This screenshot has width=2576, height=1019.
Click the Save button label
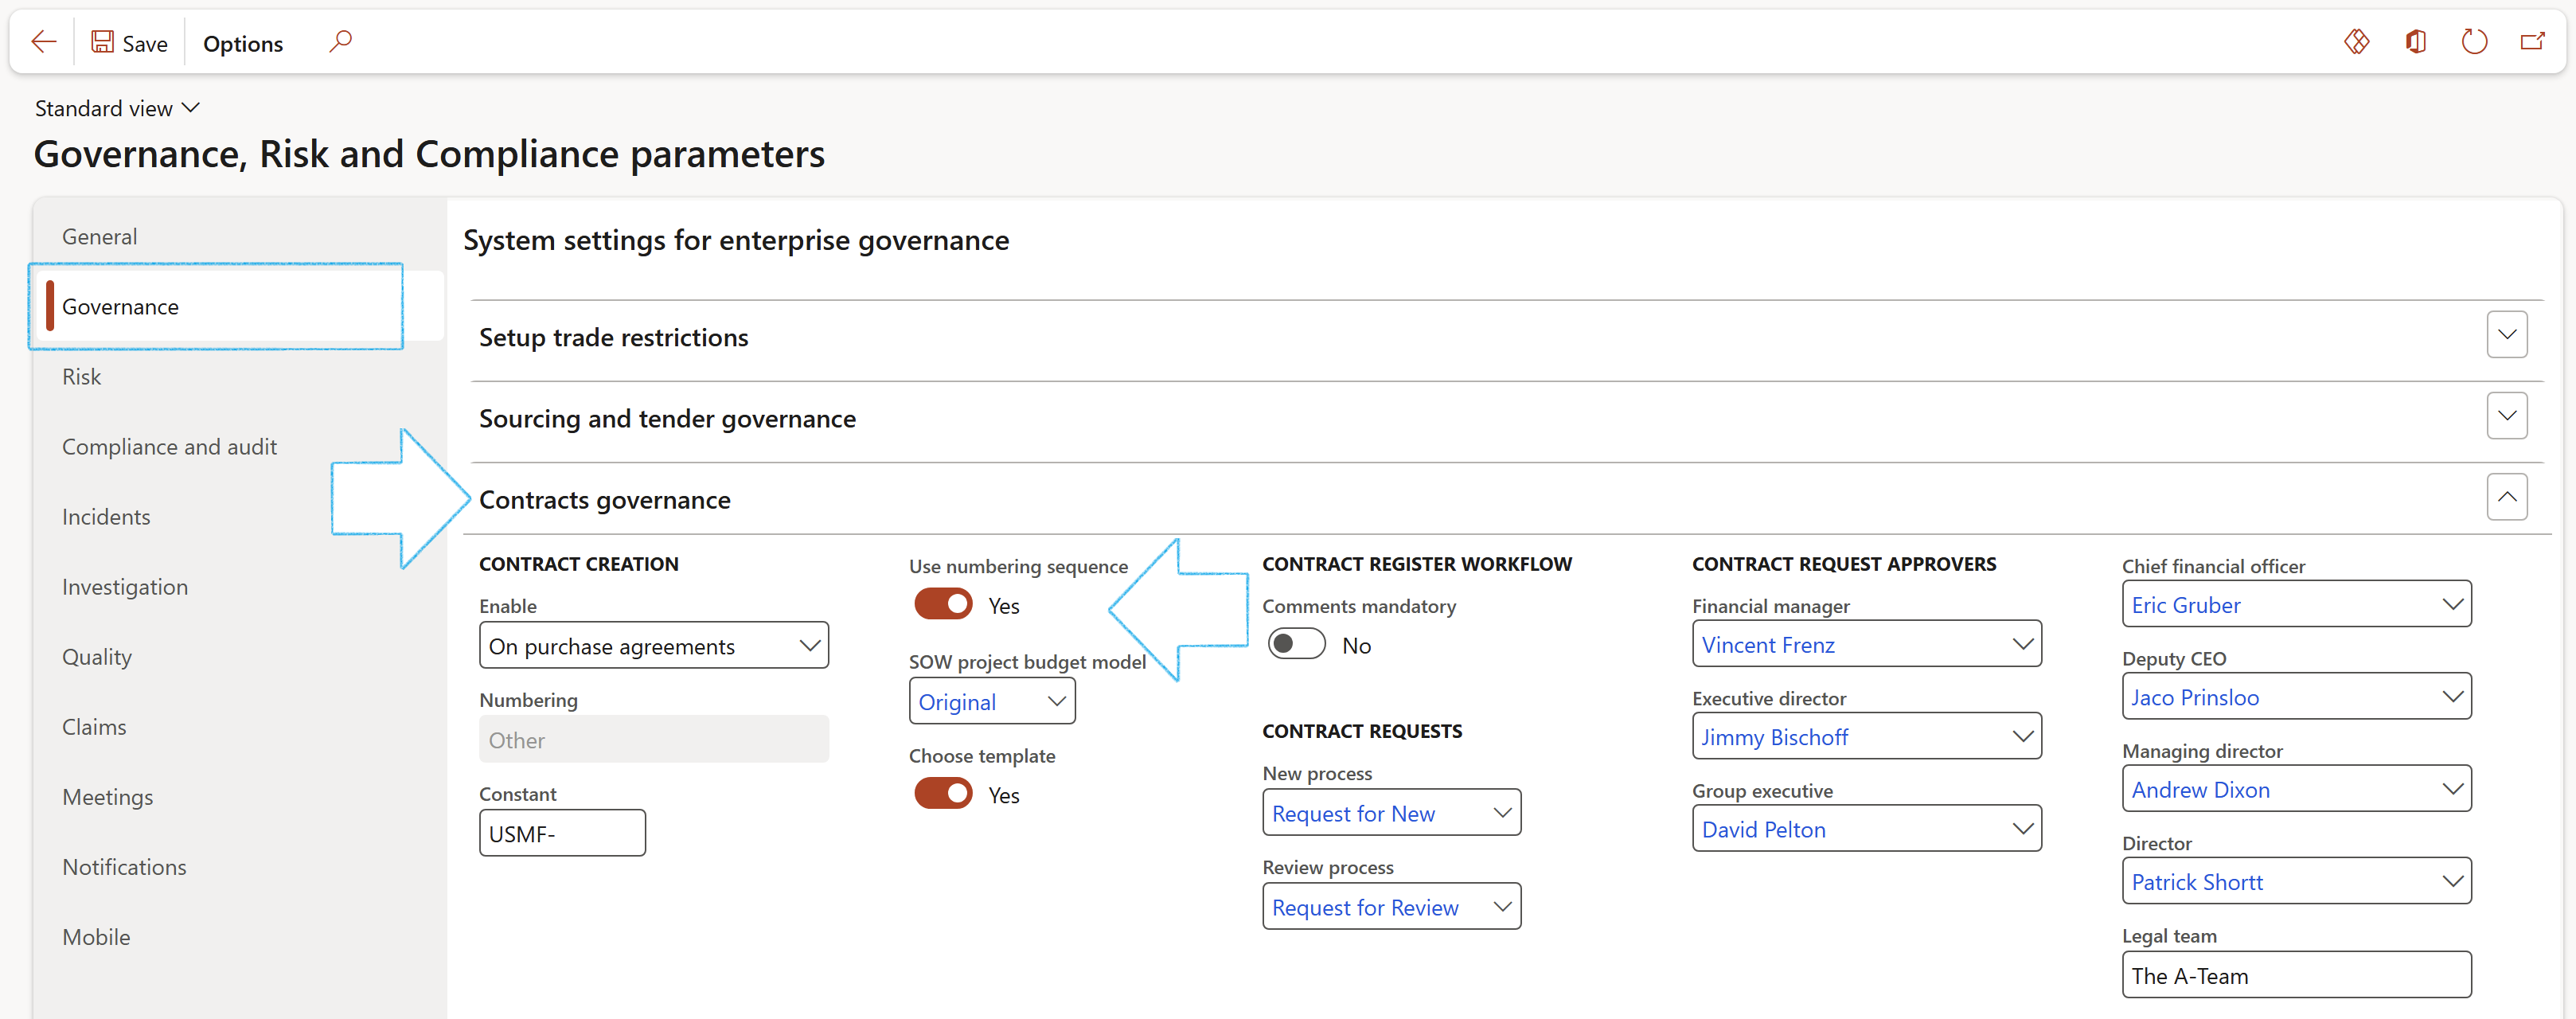[x=145, y=44]
